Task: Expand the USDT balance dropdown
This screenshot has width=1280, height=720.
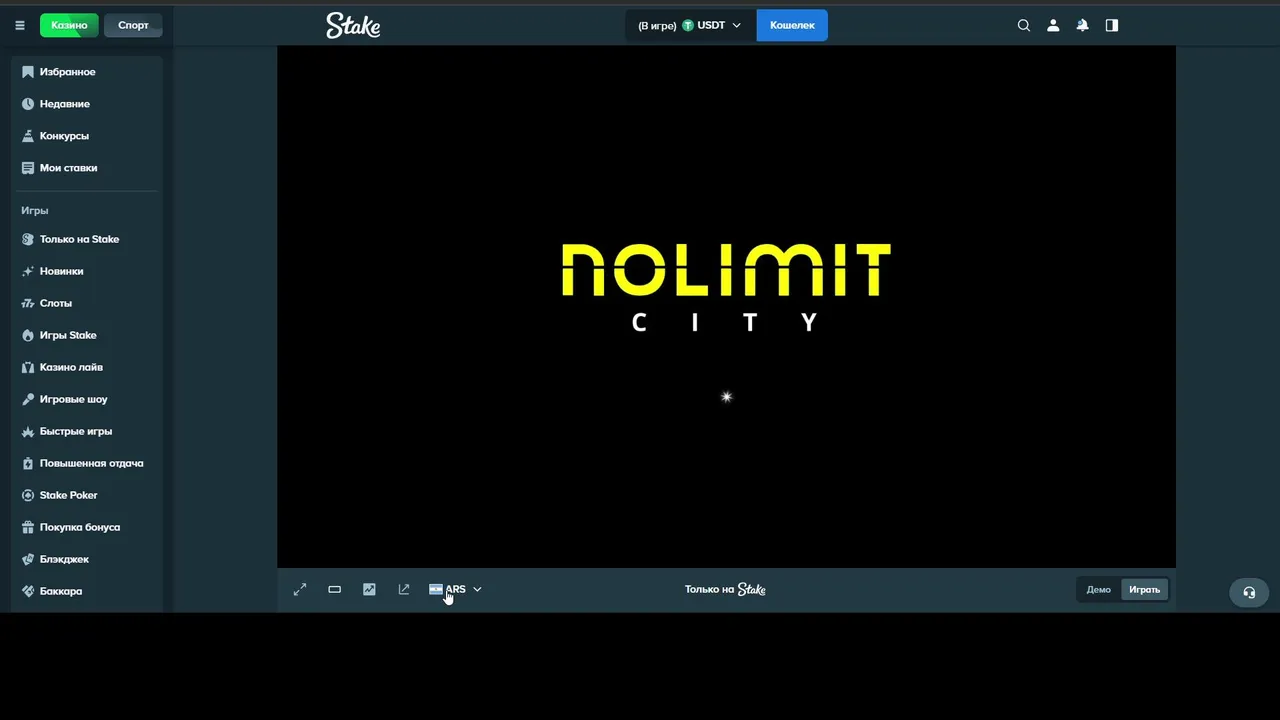Action: [x=690, y=26]
